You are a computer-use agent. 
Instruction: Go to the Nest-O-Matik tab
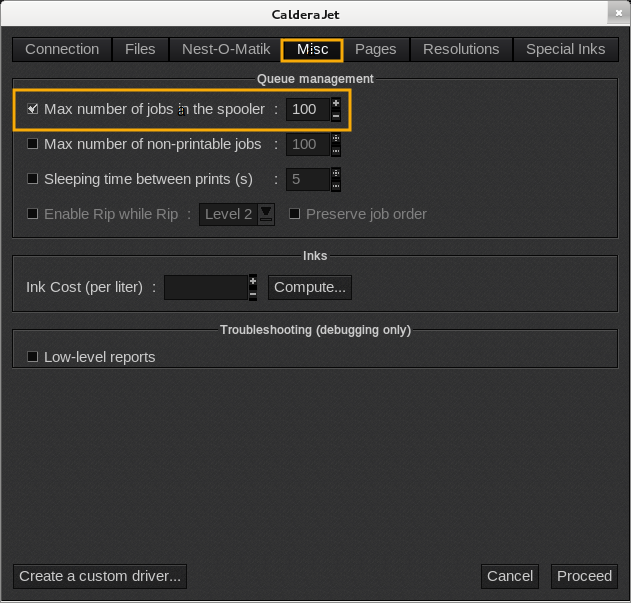226,49
